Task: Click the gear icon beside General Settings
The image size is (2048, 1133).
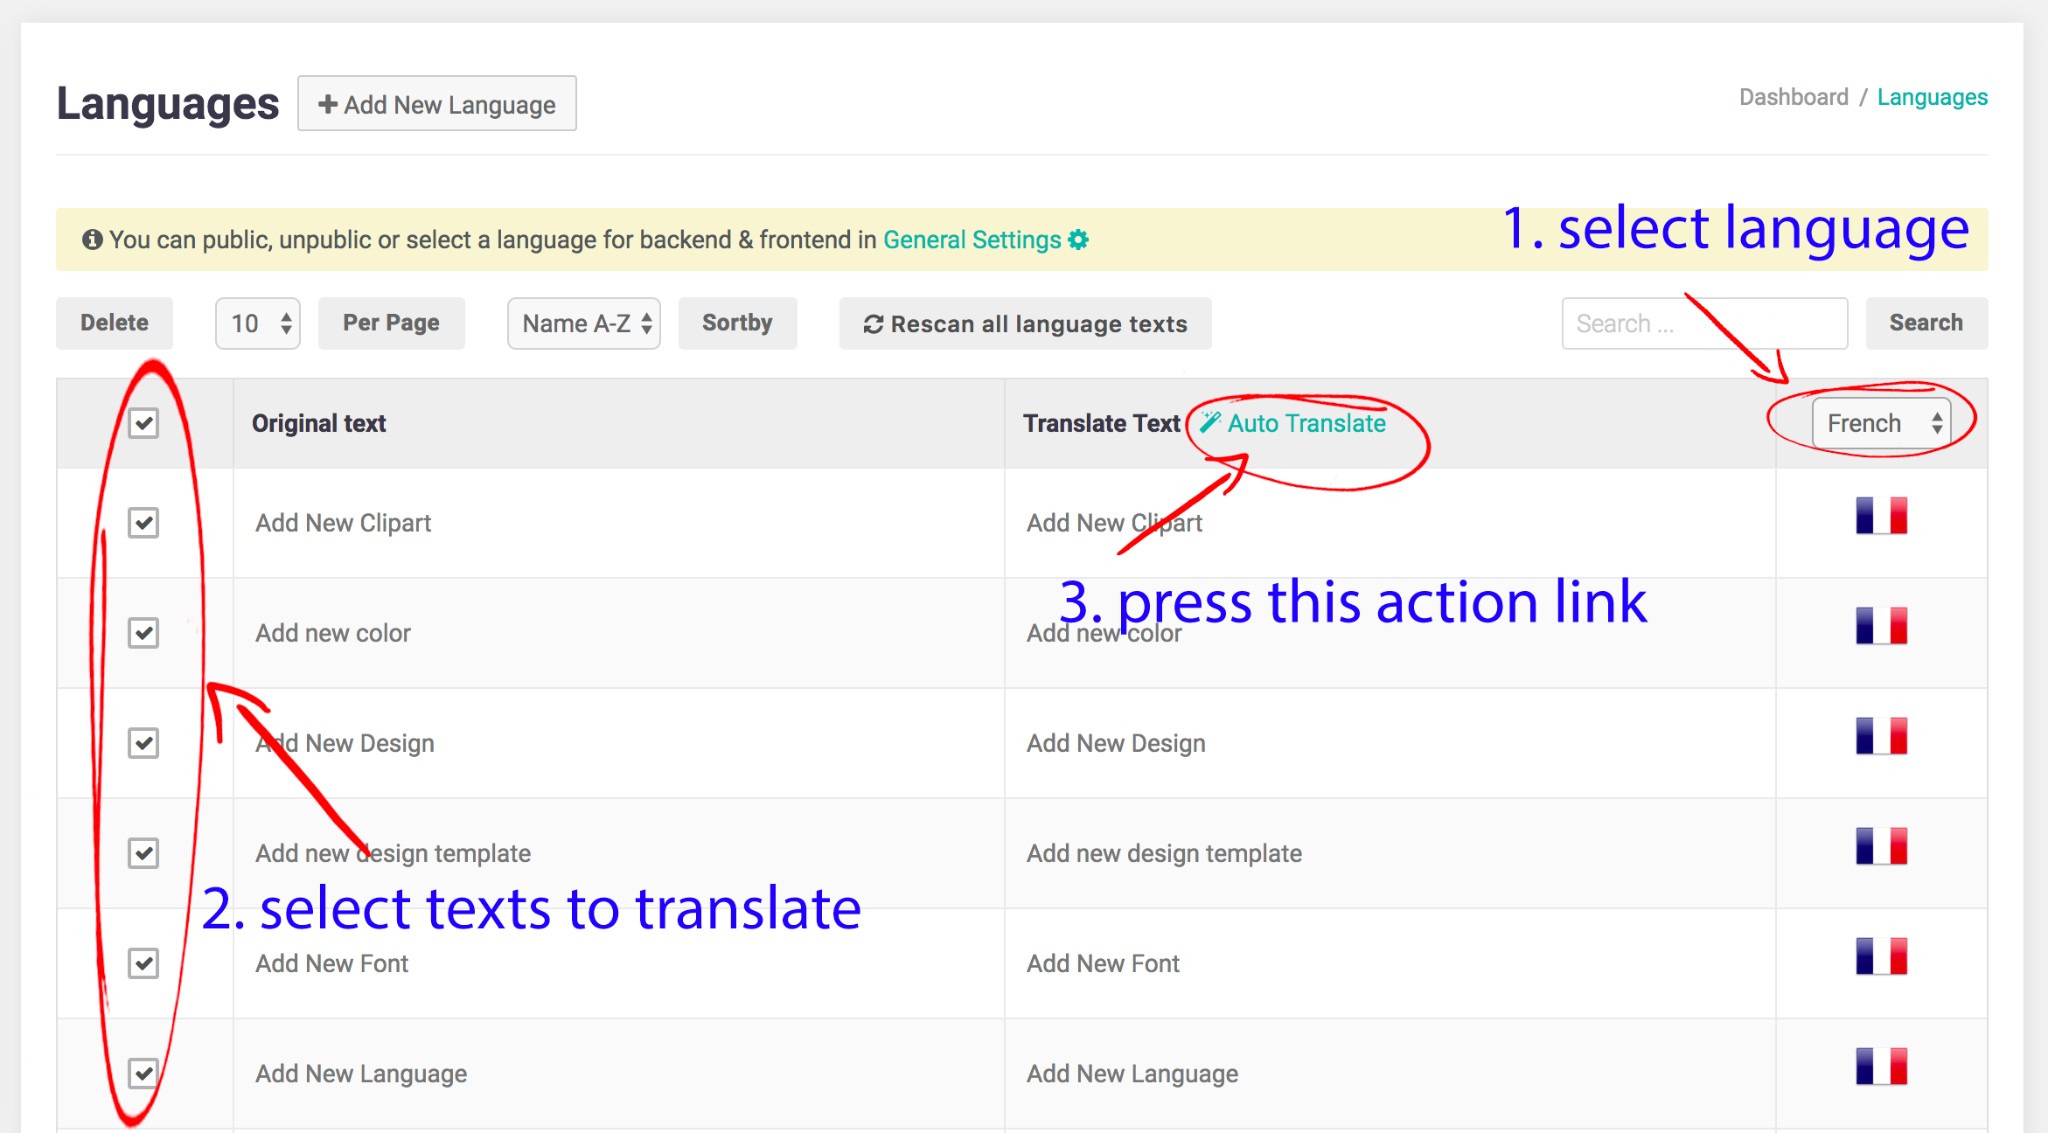Action: point(1078,240)
